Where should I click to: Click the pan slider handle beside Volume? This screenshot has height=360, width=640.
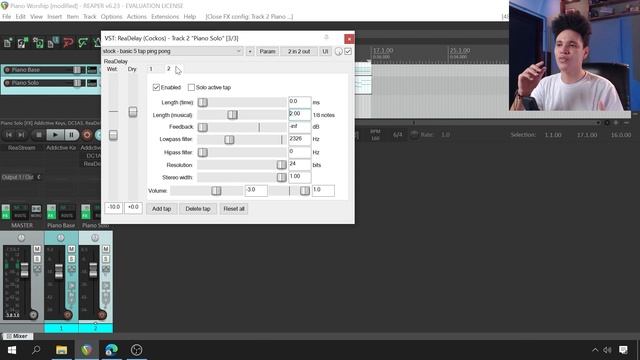pos(304,191)
